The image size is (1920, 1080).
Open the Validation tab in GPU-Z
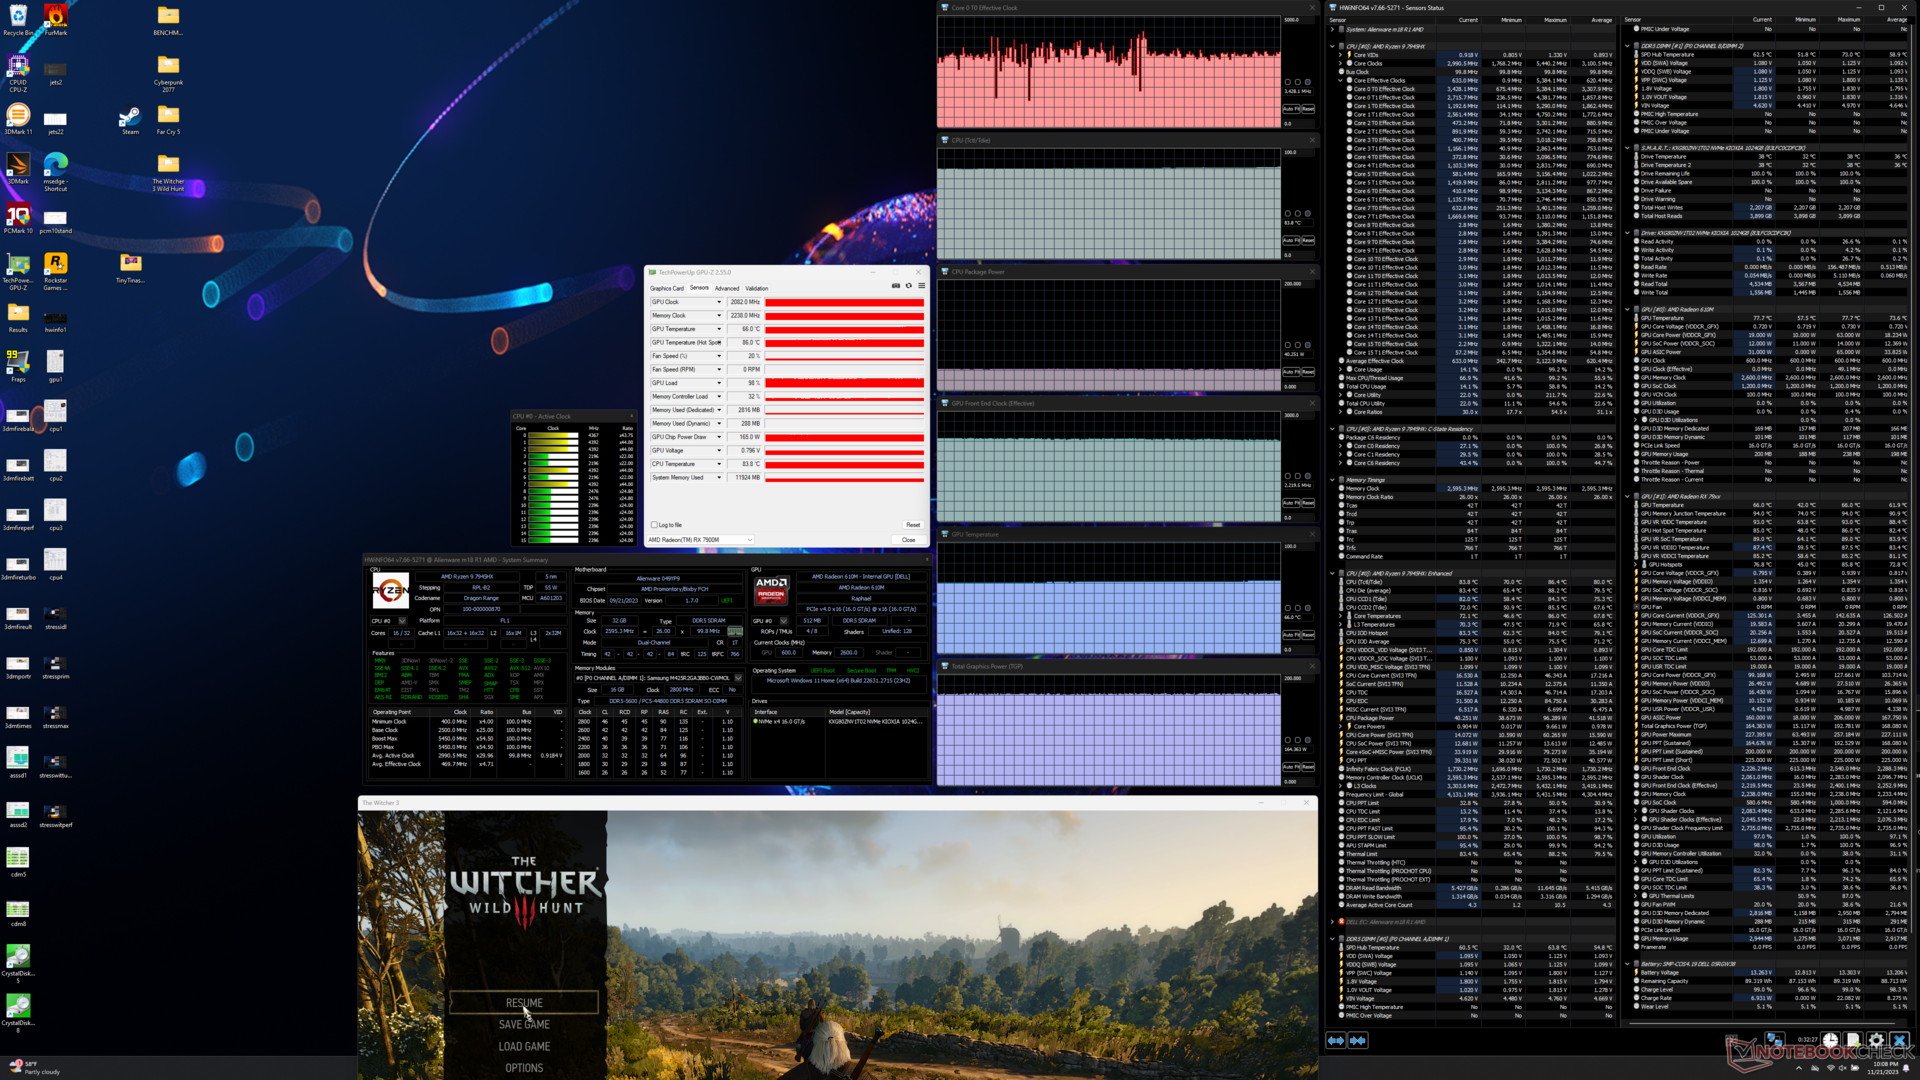click(x=757, y=288)
